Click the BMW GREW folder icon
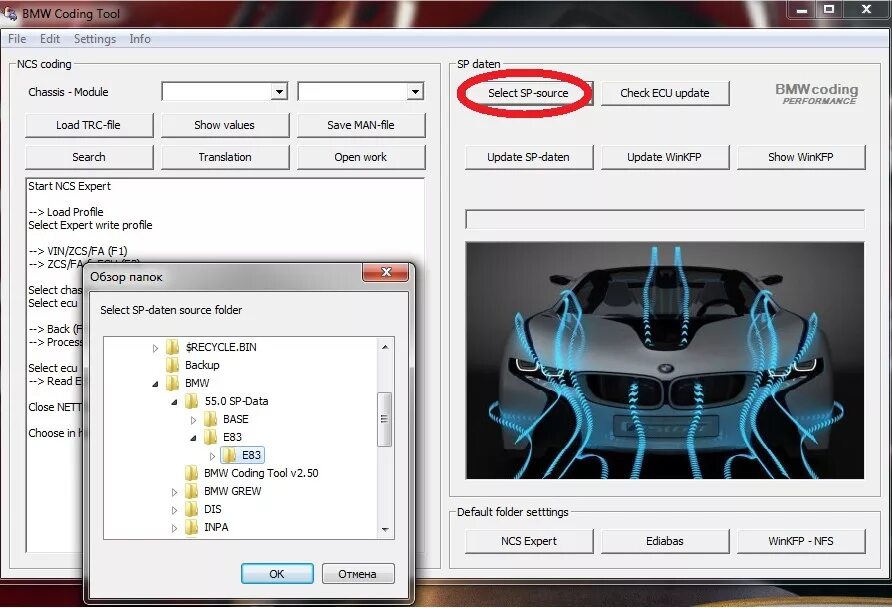Image resolution: width=892 pixels, height=608 pixels. coord(191,491)
